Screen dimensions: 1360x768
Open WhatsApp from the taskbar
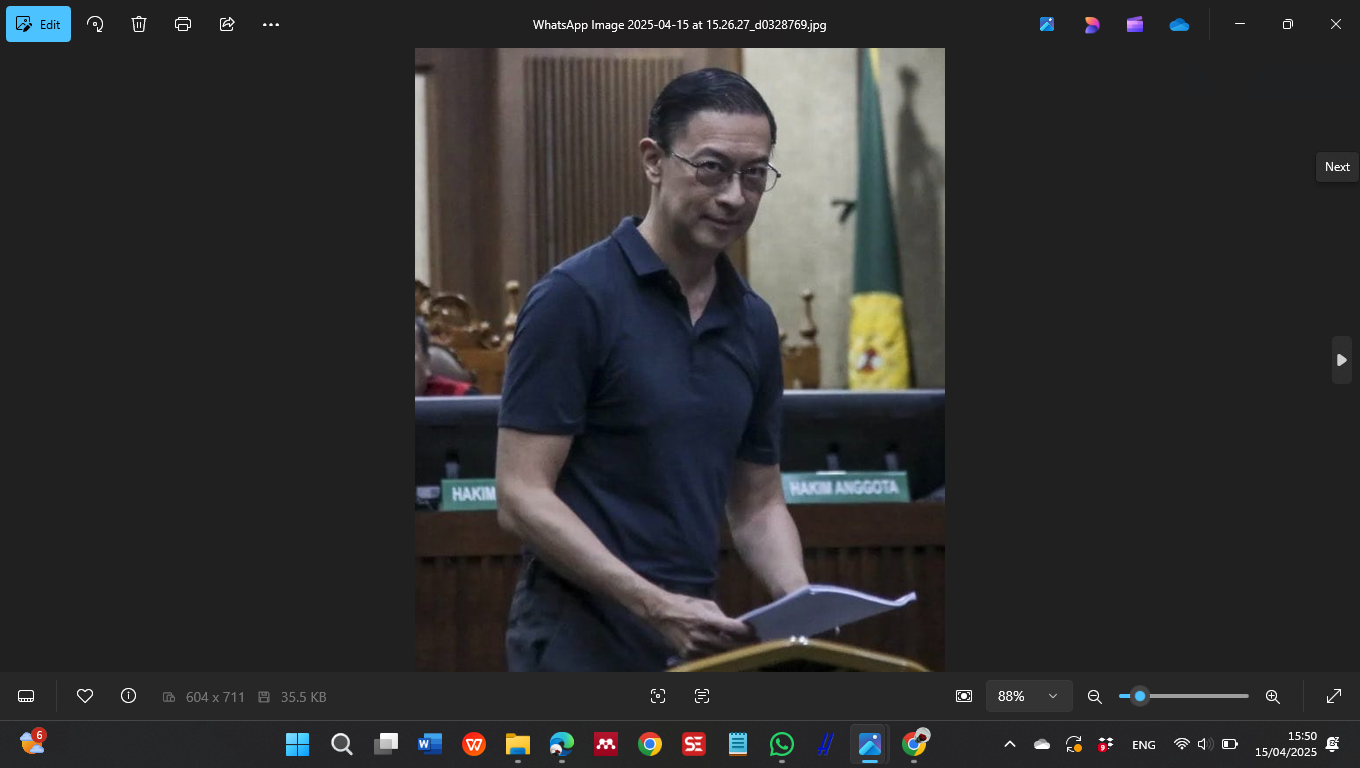click(x=782, y=744)
